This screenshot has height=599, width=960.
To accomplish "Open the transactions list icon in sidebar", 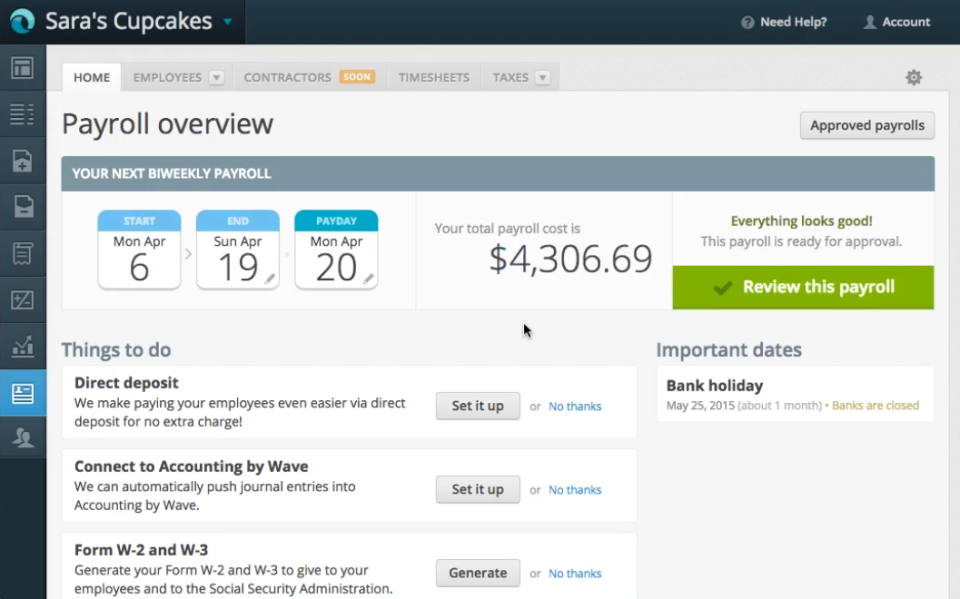I will coord(23,114).
